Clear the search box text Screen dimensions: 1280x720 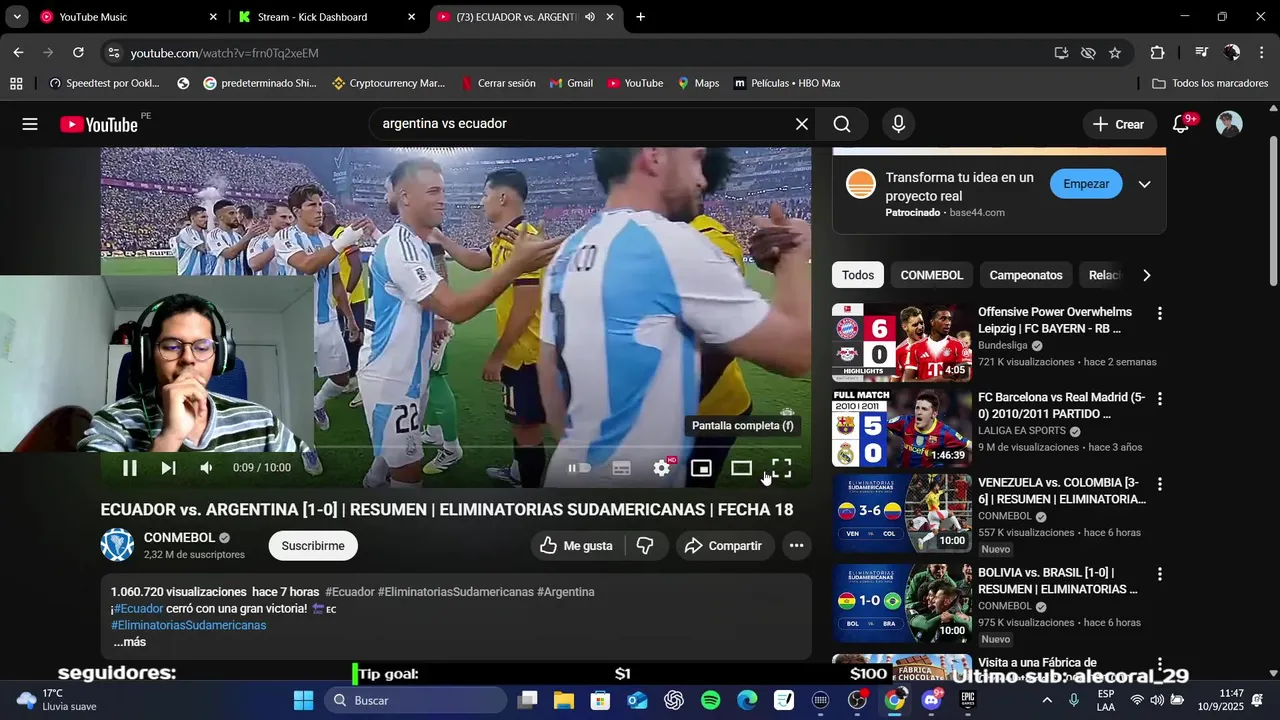point(801,124)
